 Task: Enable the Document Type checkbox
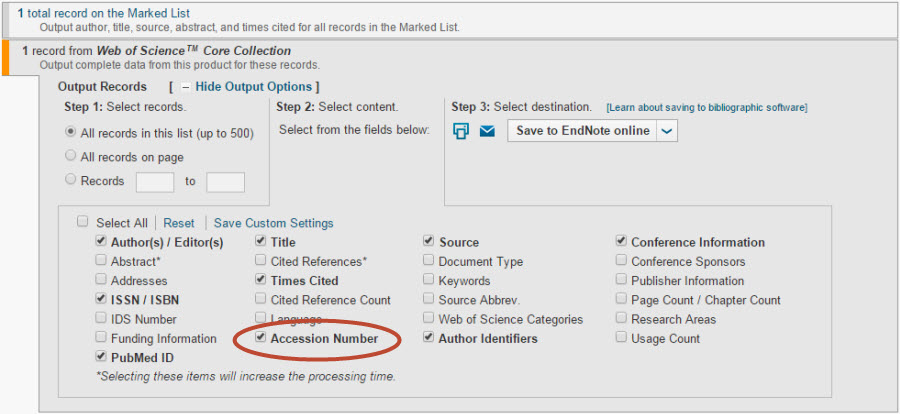[429, 261]
